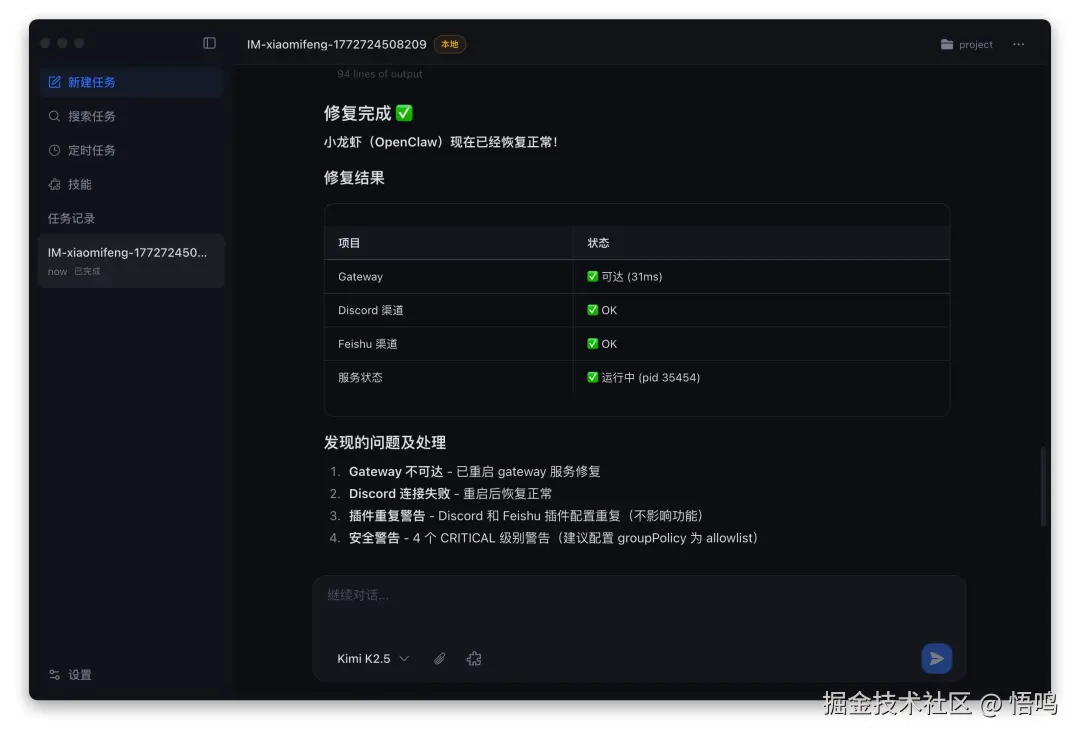1080x739 pixels.
Task: Attach a file with the paperclip icon
Action: 438,658
